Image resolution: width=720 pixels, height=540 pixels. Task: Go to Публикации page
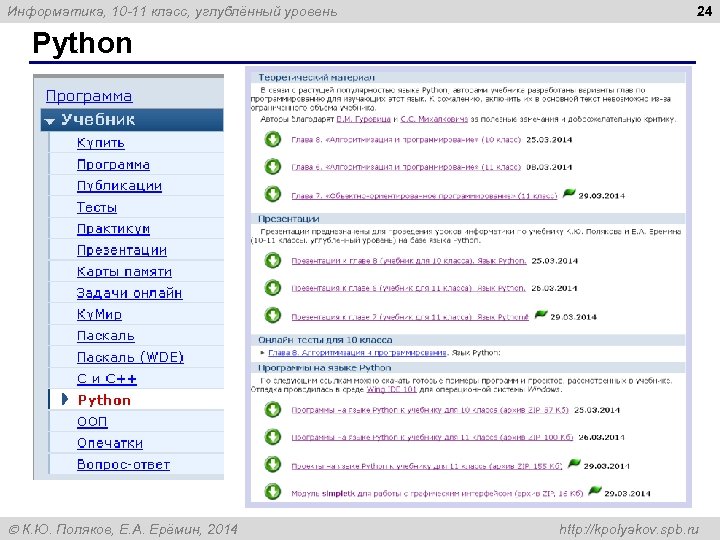[x=119, y=186]
